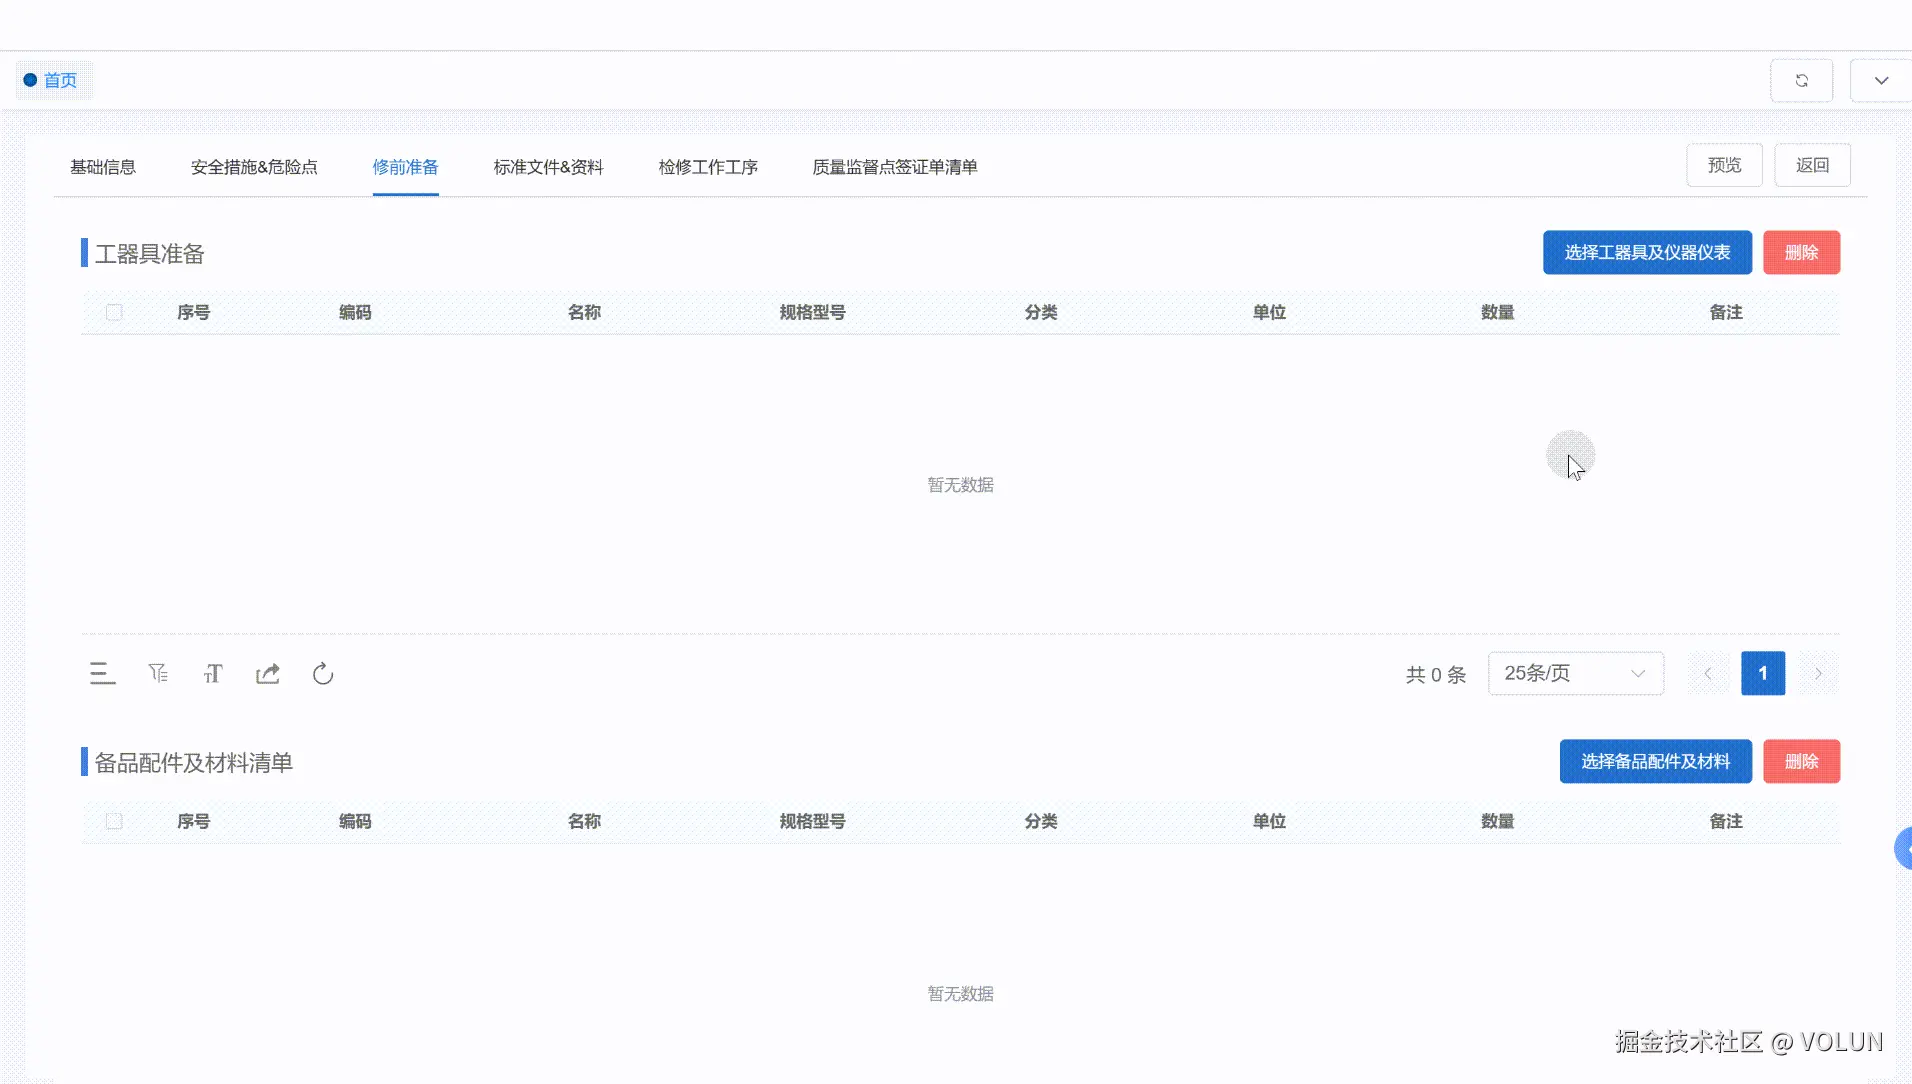Click 编码 column header in 工器具准备
The width and height of the screenshot is (1912, 1084).
coord(355,313)
